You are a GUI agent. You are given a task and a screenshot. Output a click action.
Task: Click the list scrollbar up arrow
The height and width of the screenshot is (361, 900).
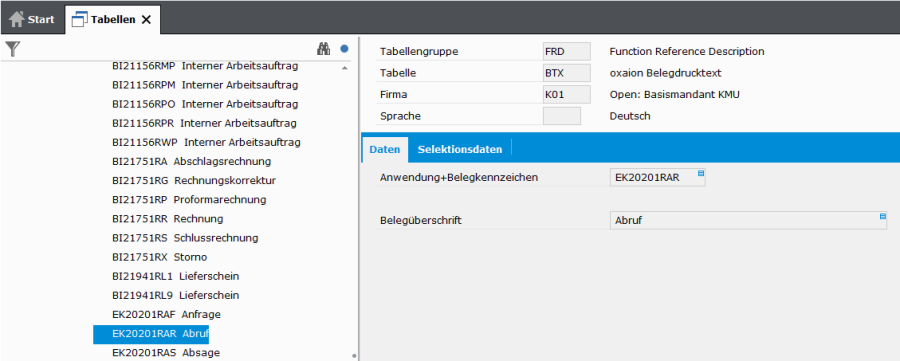[345, 68]
